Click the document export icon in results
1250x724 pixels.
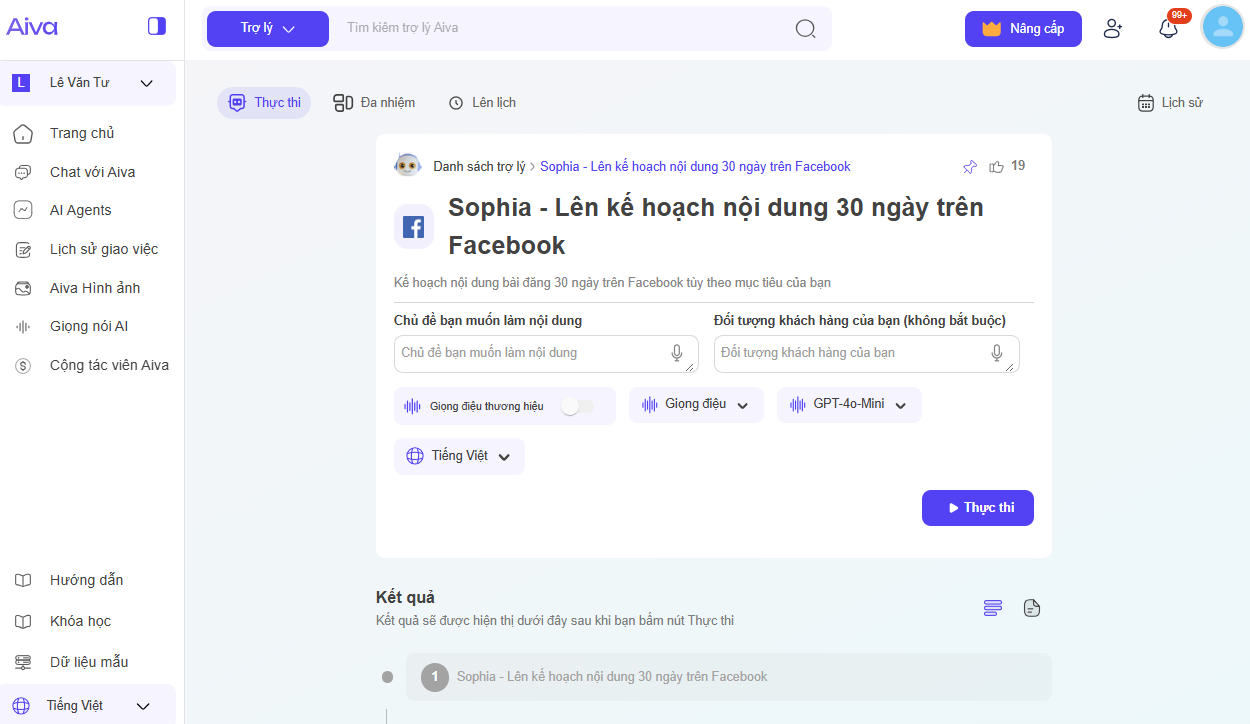tap(1032, 608)
